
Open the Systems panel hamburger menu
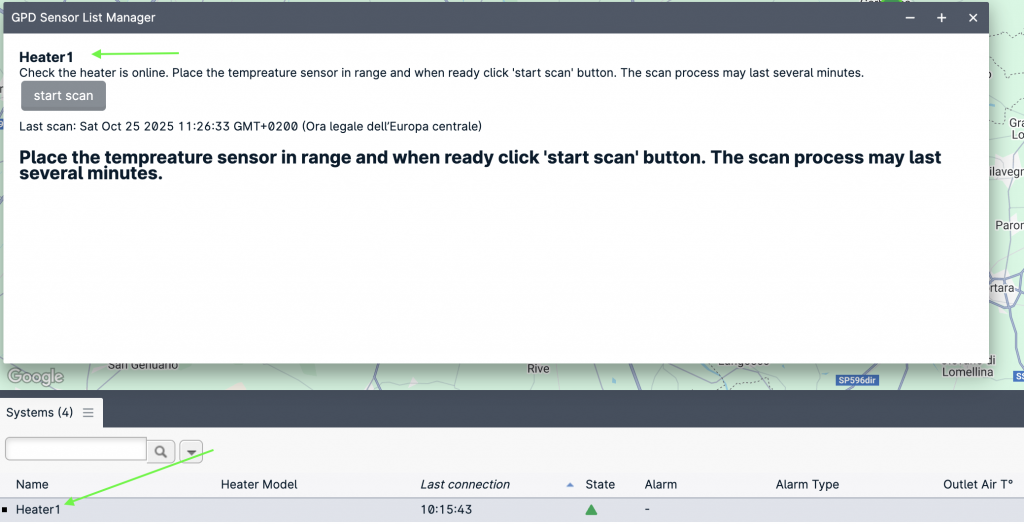point(88,412)
